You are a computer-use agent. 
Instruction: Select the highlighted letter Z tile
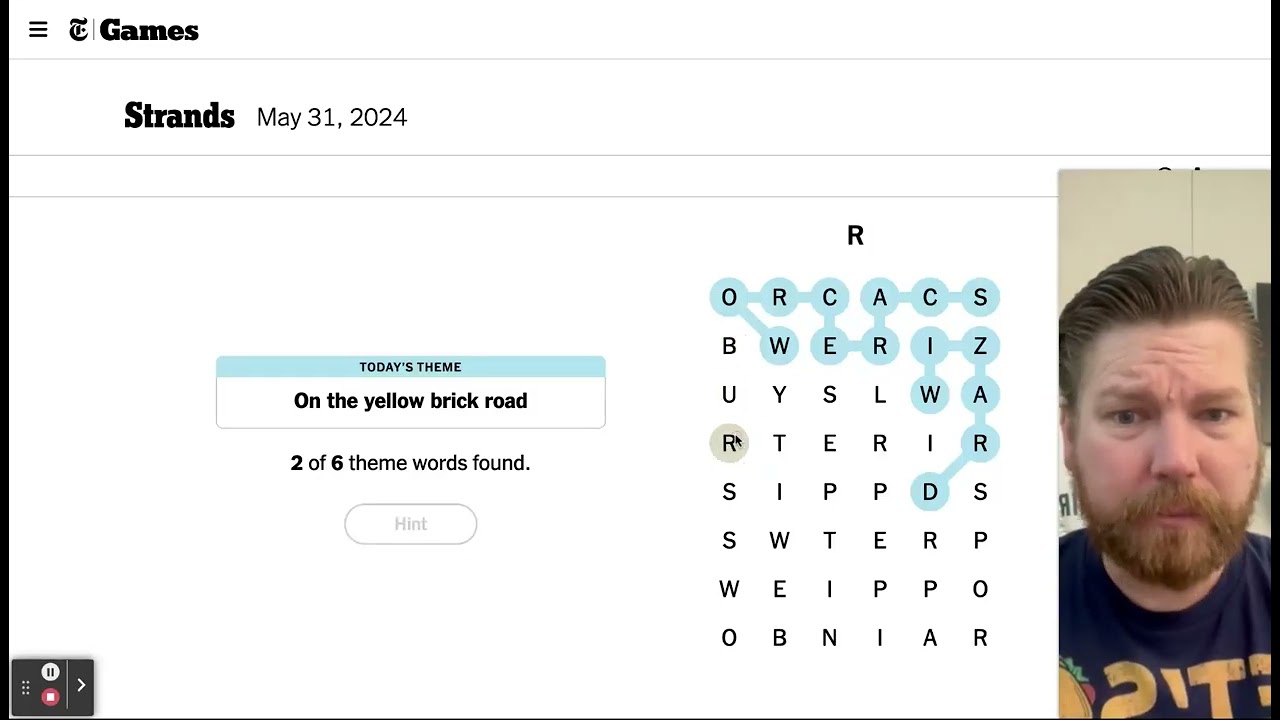tap(980, 346)
